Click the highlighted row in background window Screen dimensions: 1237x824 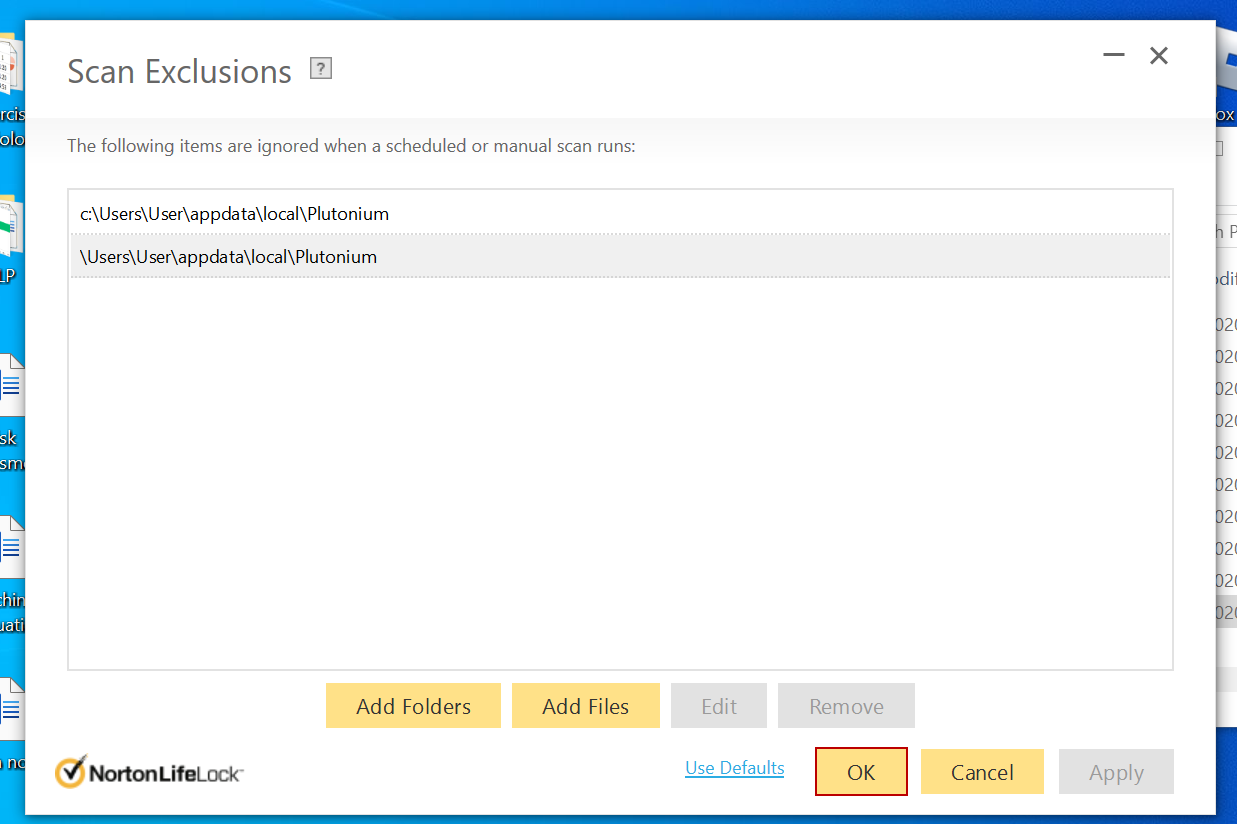[1226, 612]
